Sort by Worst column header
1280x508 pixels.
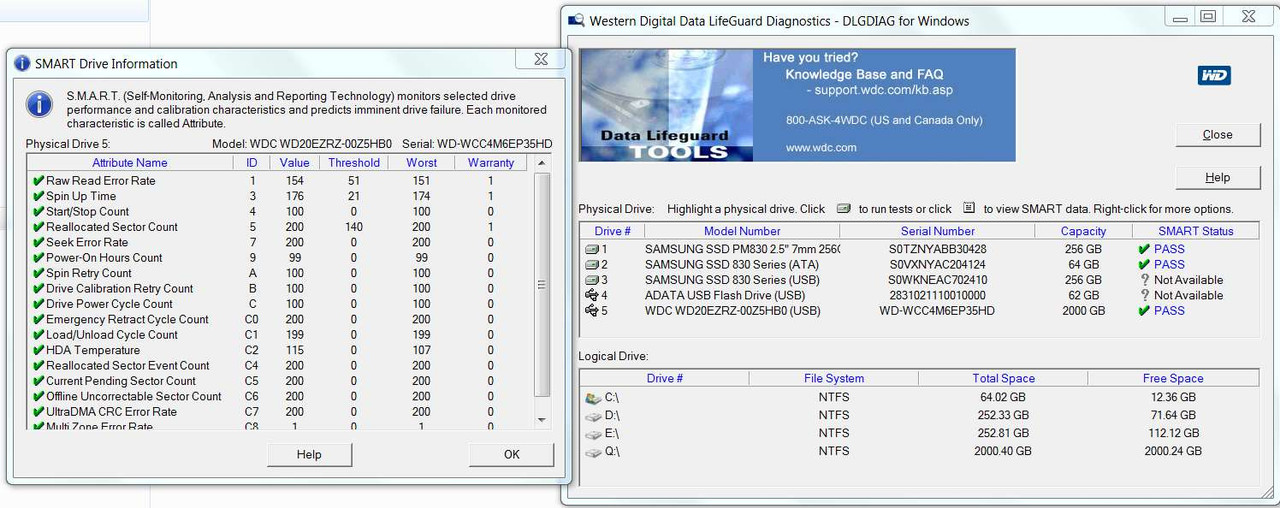(421, 163)
